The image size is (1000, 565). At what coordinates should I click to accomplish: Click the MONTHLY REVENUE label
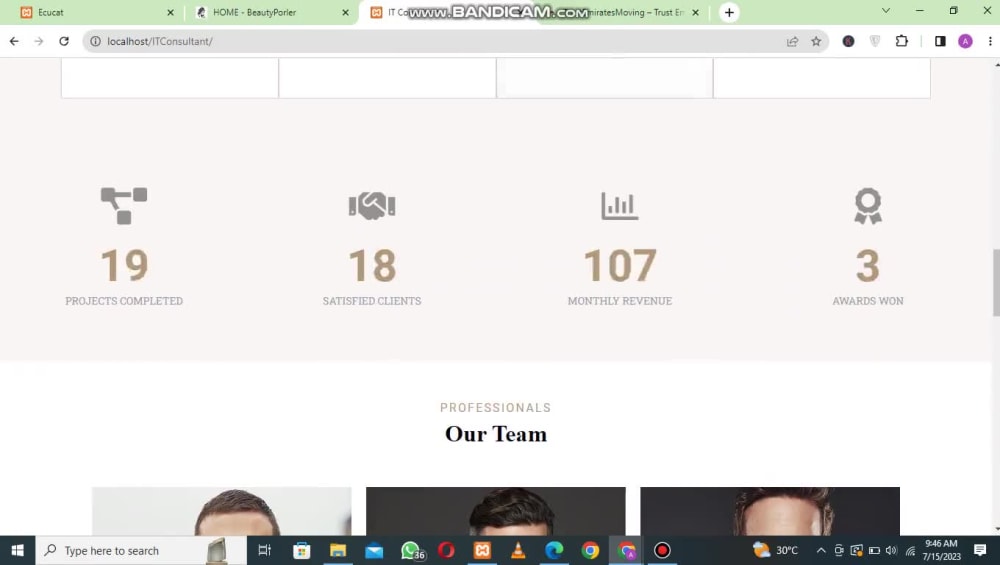(620, 301)
